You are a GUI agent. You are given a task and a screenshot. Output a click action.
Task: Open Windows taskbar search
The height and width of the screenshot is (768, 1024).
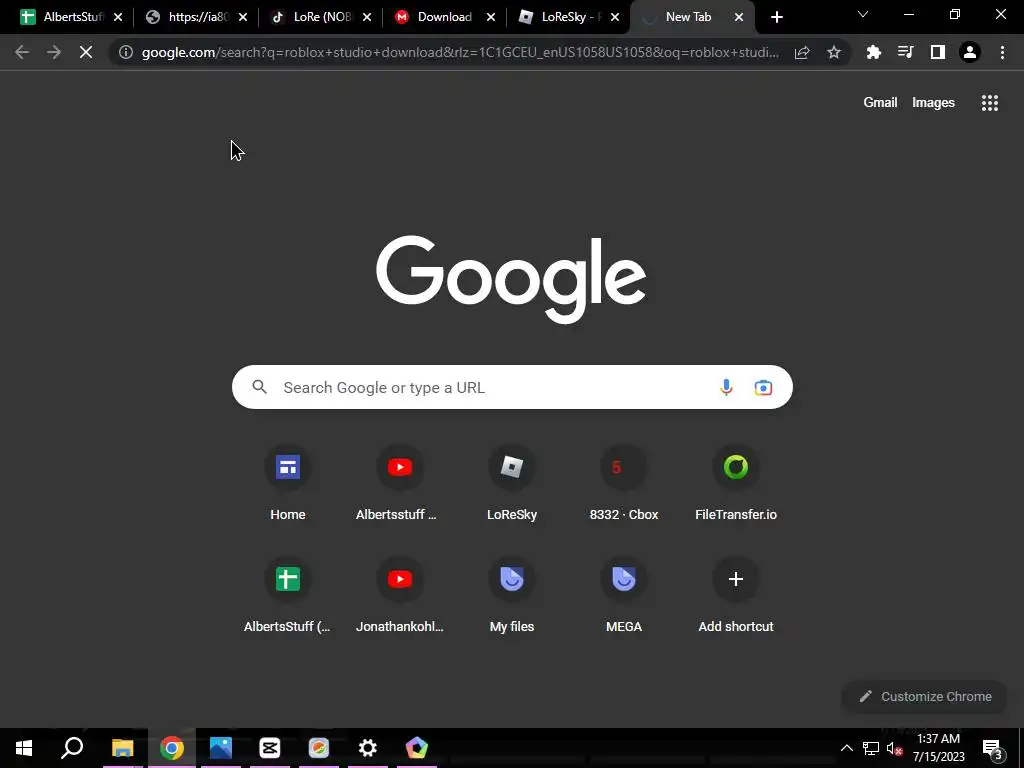click(72, 748)
